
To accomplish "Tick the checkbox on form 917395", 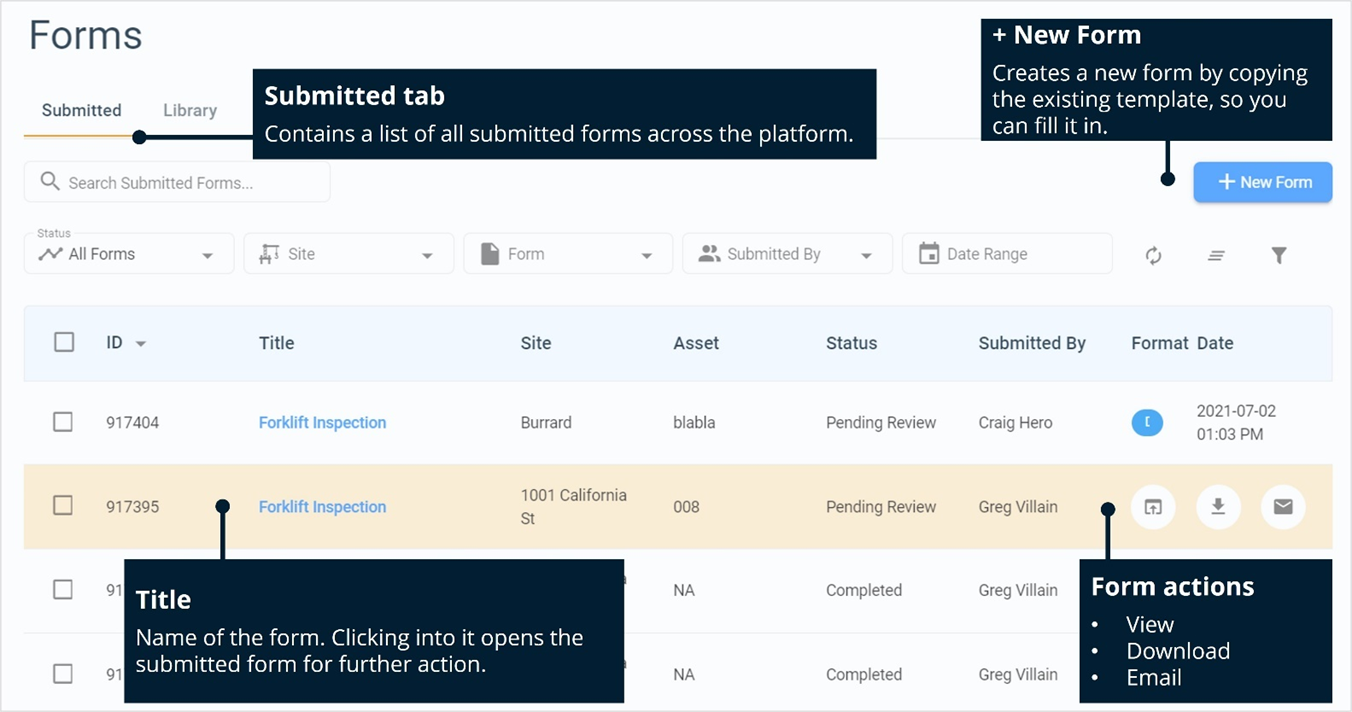I will [63, 506].
